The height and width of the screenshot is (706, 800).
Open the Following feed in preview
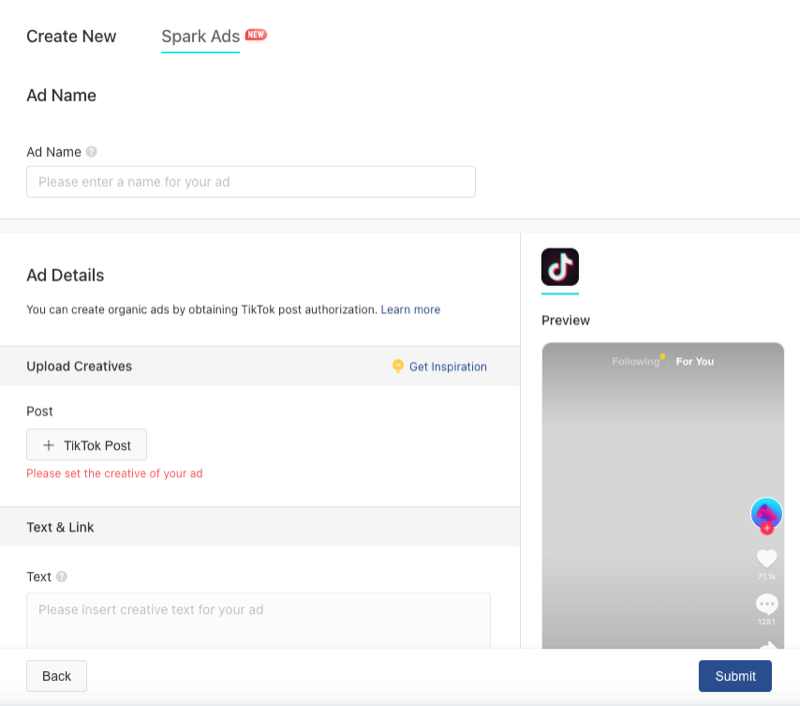[x=636, y=362]
